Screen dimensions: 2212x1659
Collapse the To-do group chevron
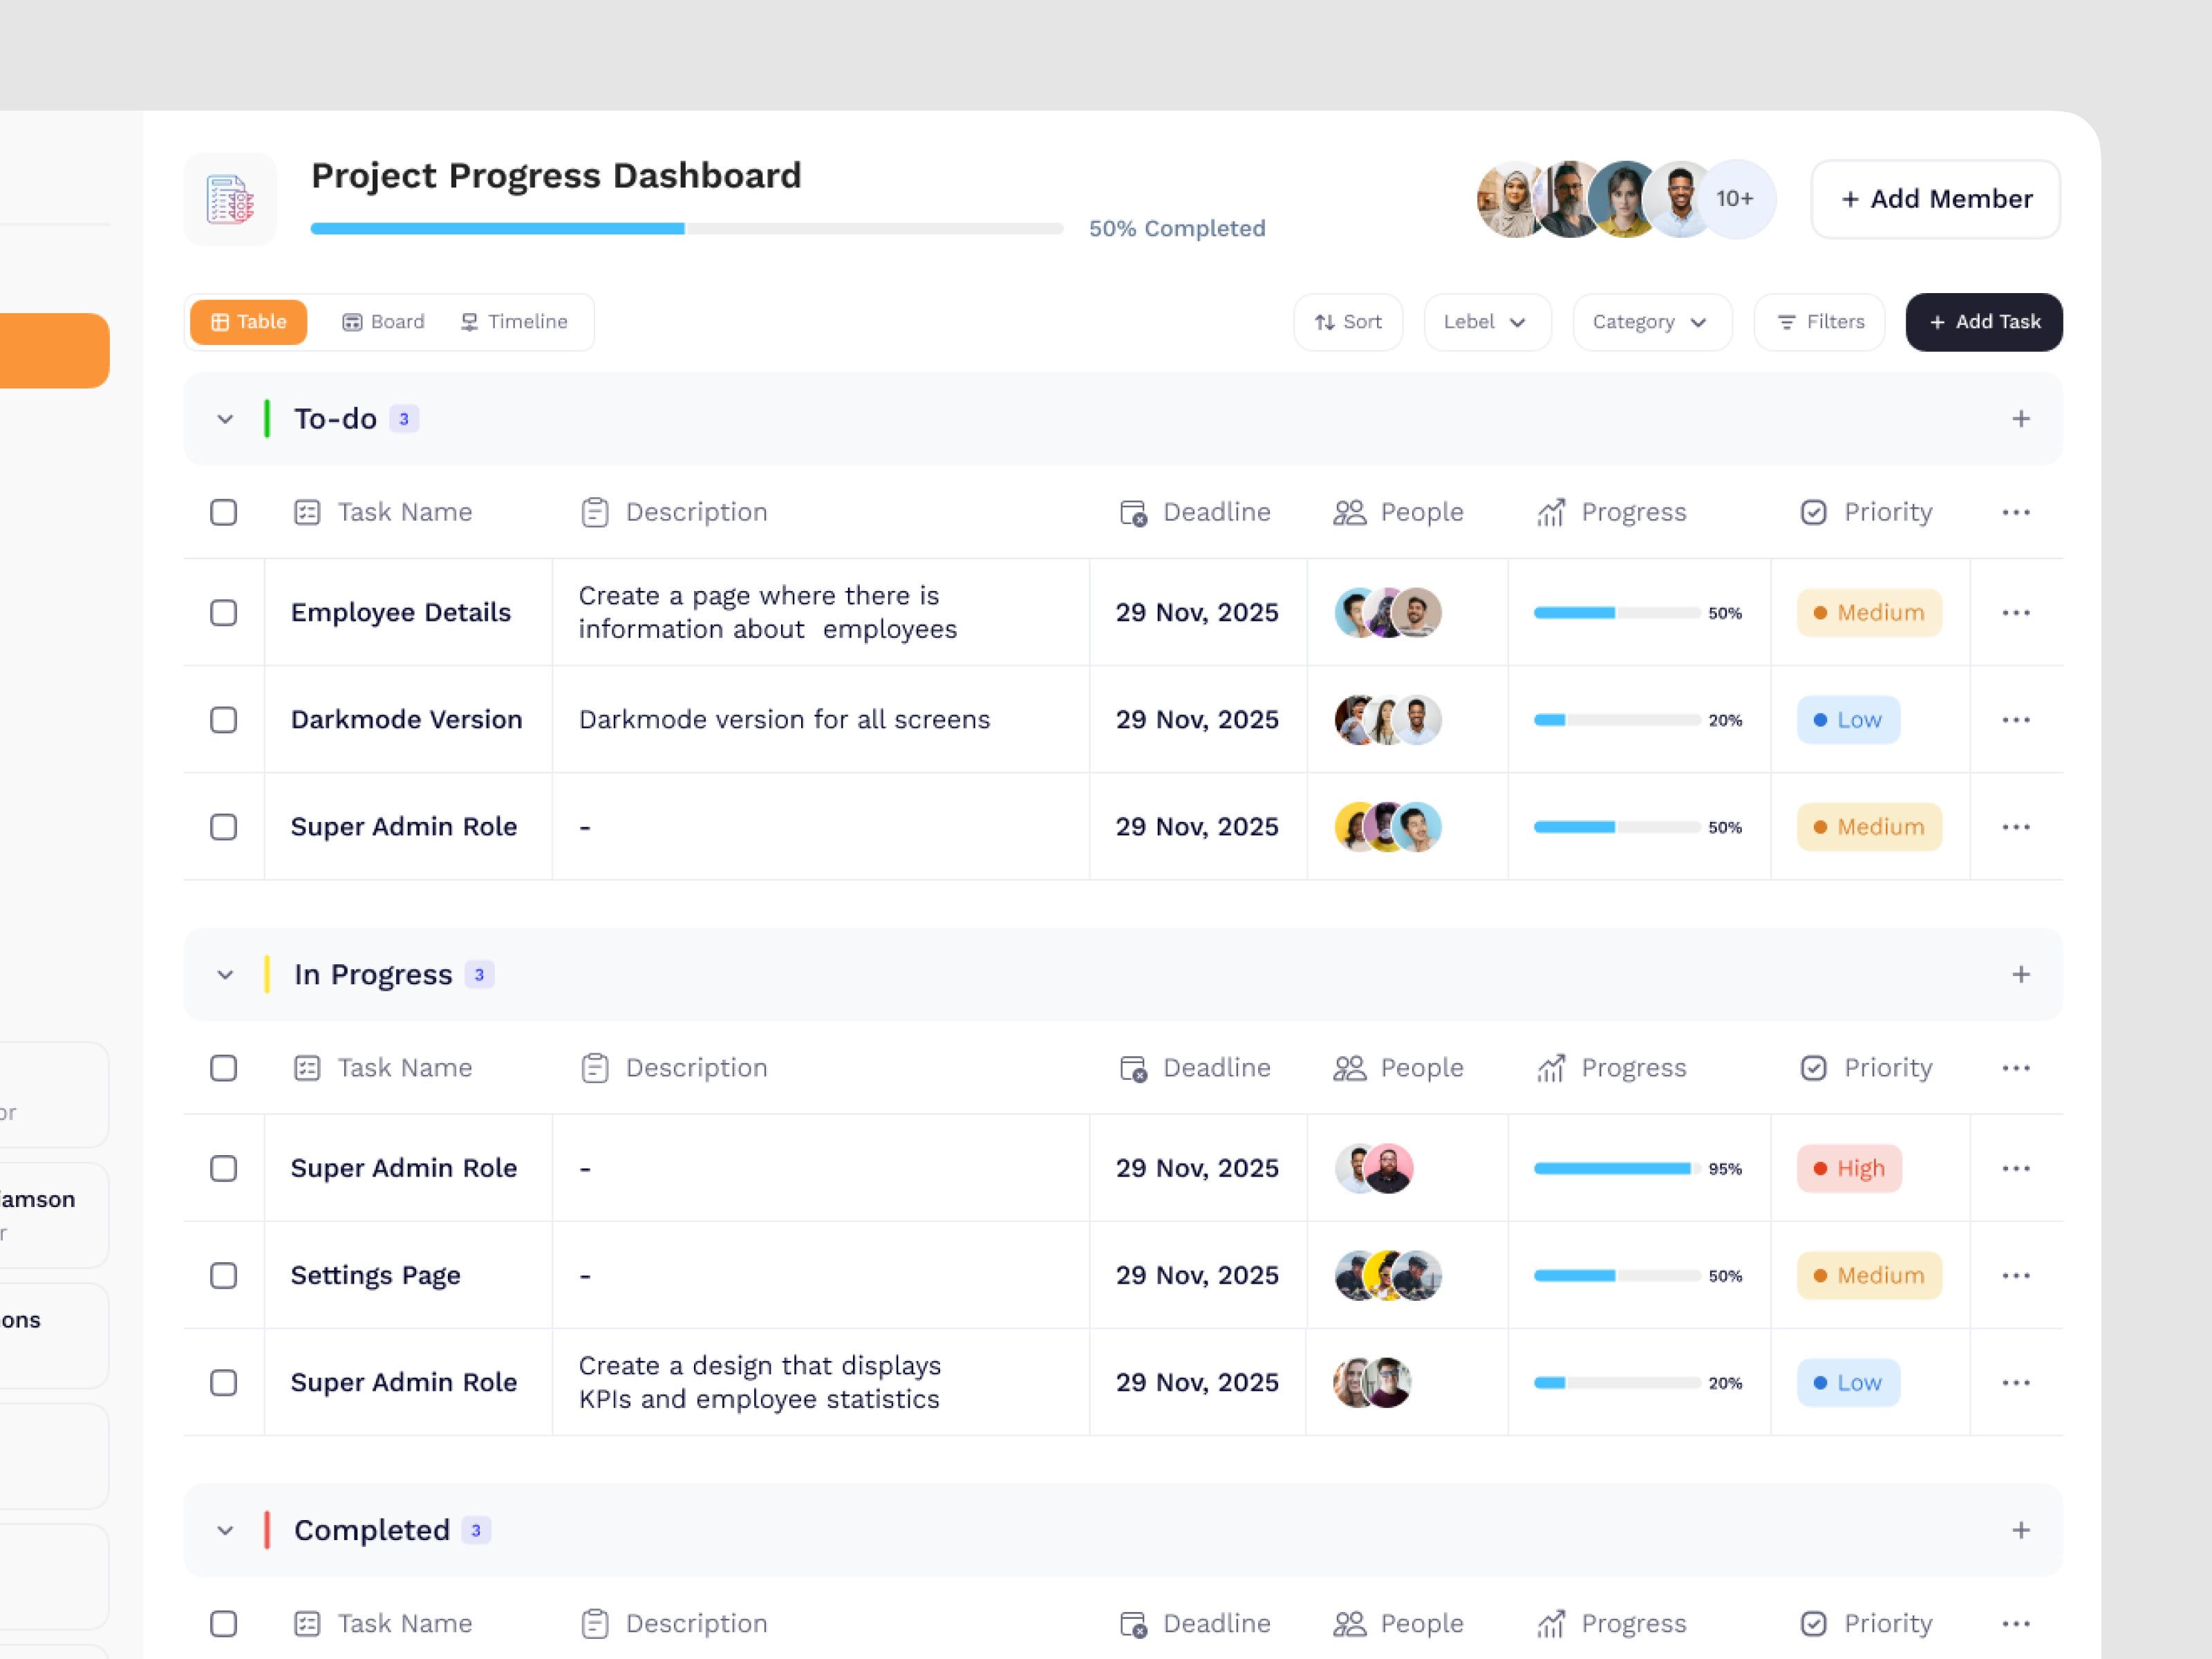click(225, 420)
